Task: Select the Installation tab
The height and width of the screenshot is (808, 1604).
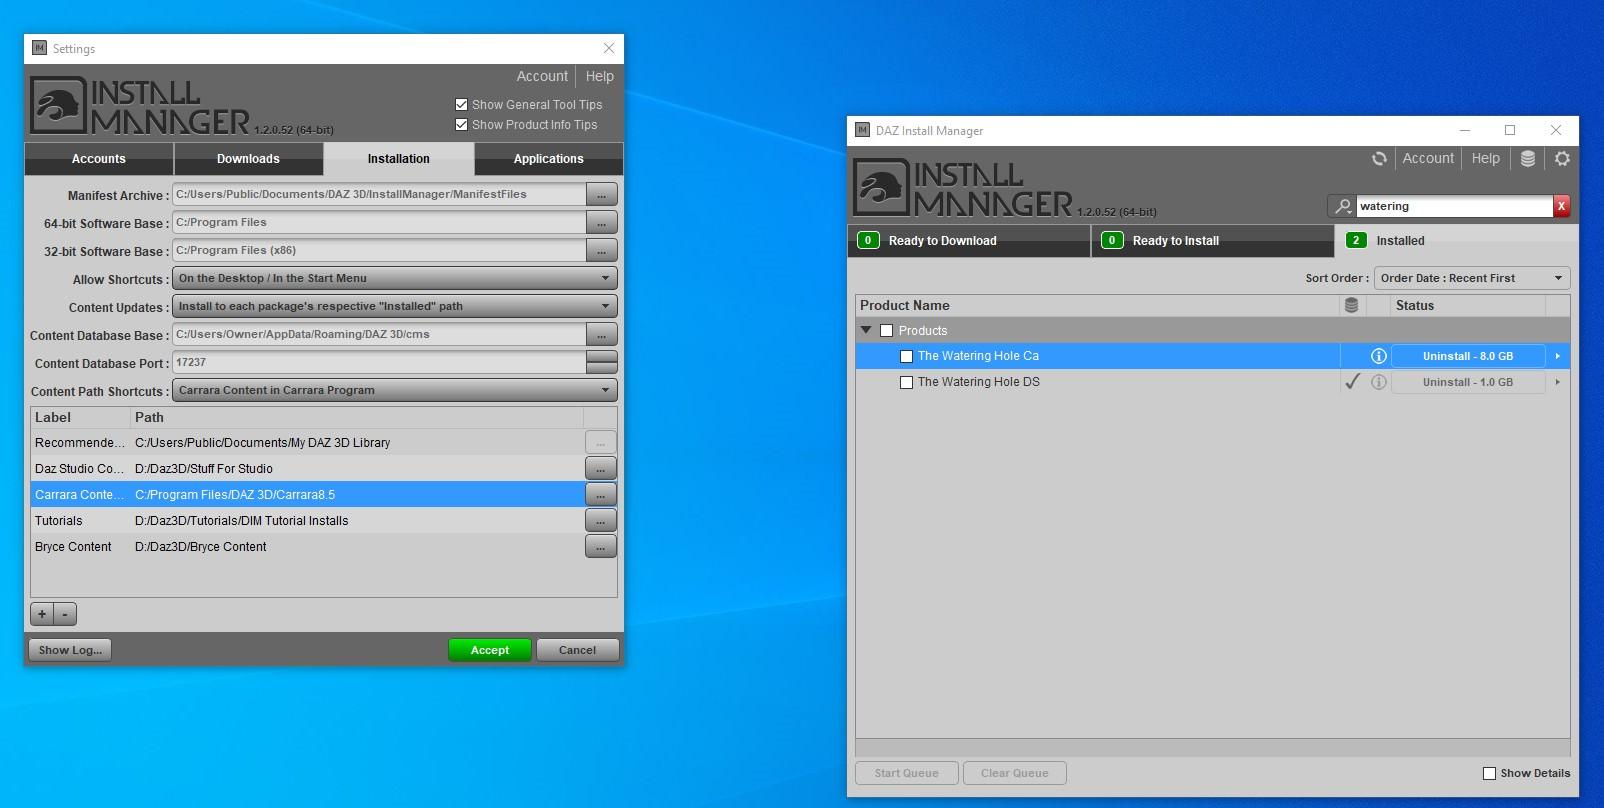Action: pyautogui.click(x=398, y=159)
